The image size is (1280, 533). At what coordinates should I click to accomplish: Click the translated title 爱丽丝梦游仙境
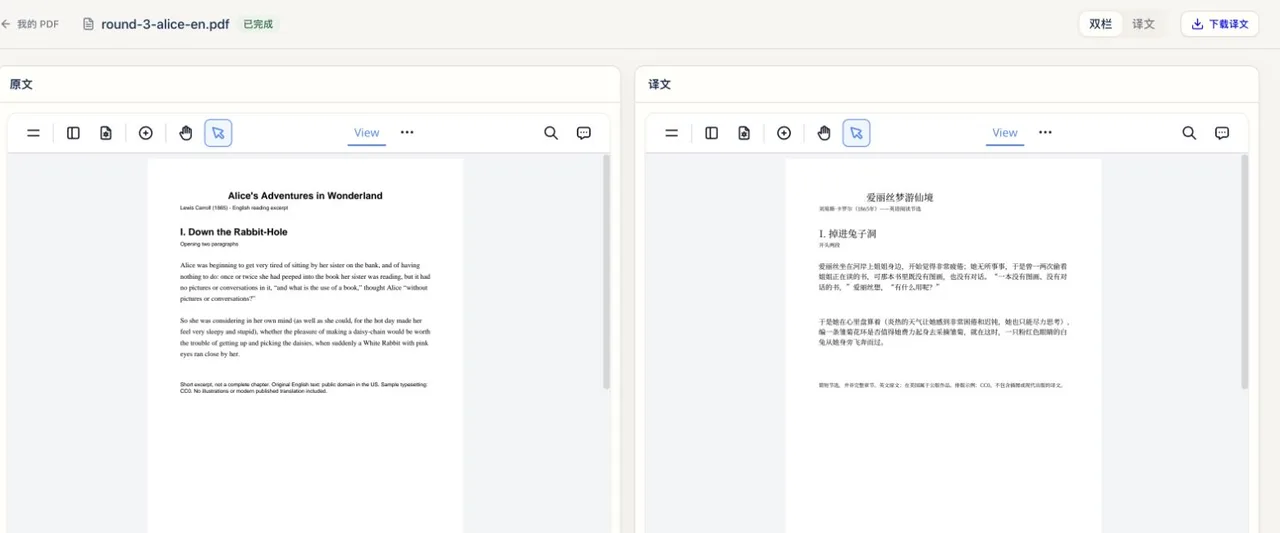[x=900, y=198]
